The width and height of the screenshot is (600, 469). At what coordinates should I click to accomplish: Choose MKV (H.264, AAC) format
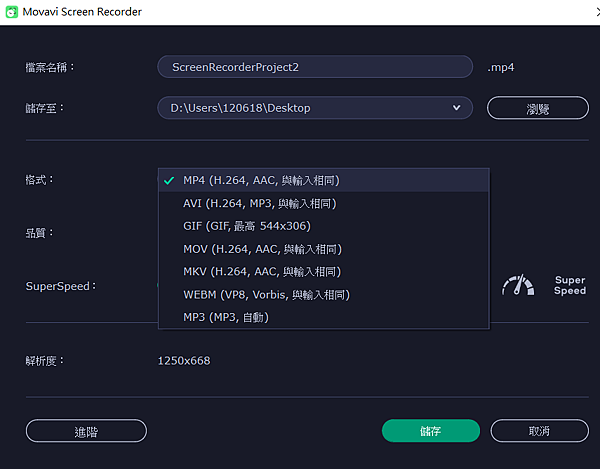click(324, 272)
